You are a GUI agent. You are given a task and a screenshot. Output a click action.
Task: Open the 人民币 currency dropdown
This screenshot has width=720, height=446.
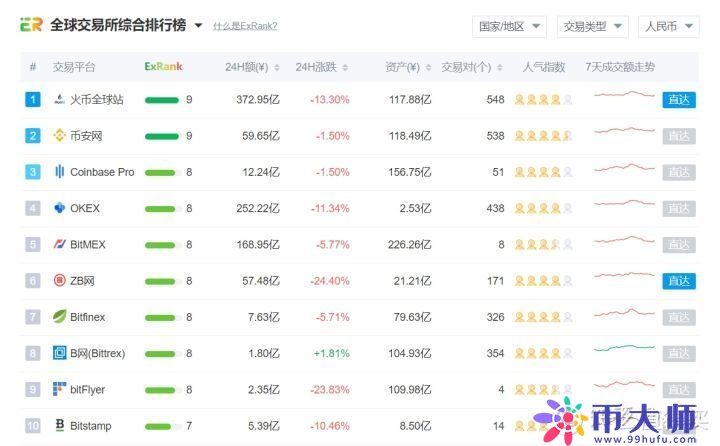click(669, 26)
